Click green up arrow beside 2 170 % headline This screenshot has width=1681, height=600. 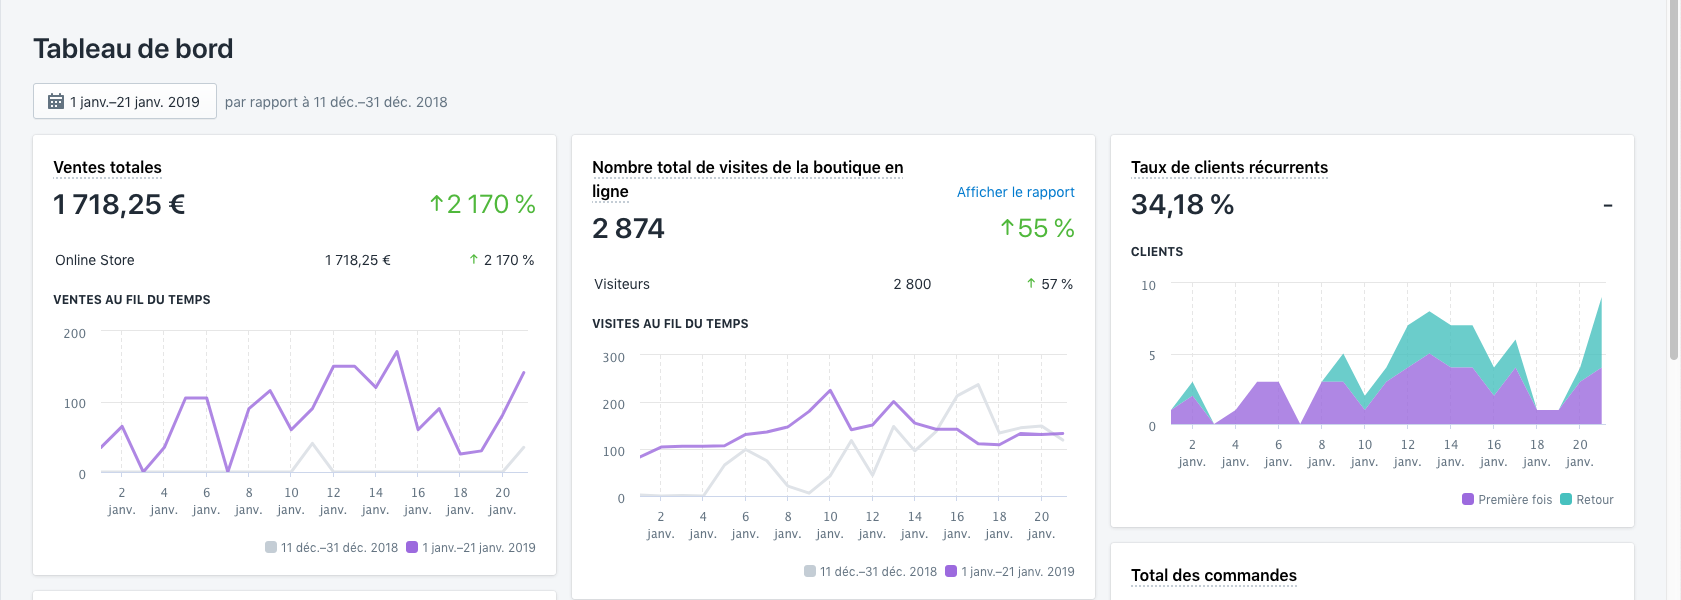pos(436,204)
